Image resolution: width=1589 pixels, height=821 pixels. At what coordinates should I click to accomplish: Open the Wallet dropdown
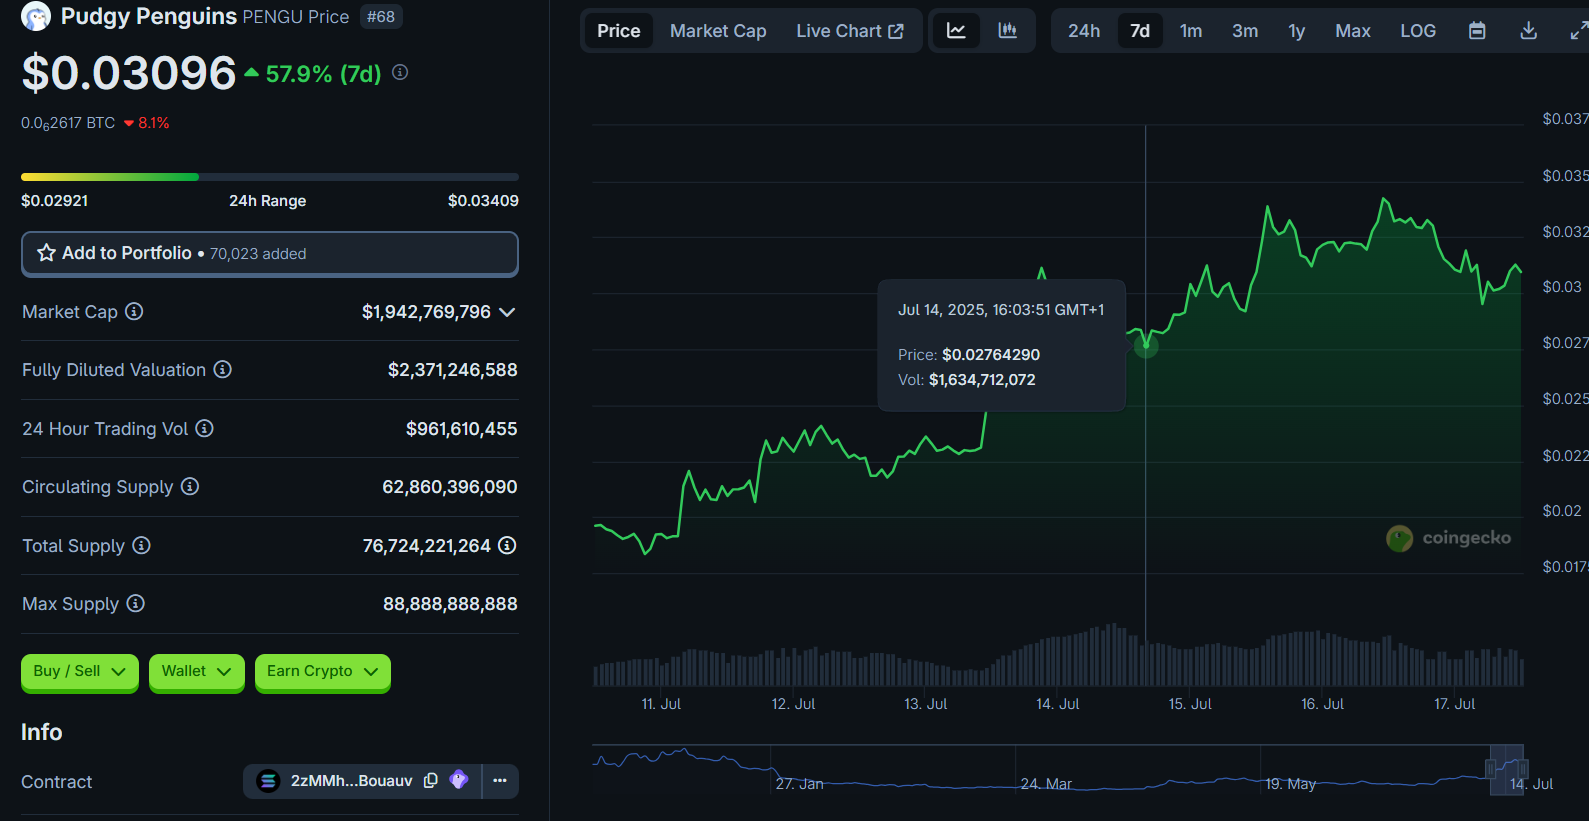pyautogui.click(x=196, y=671)
